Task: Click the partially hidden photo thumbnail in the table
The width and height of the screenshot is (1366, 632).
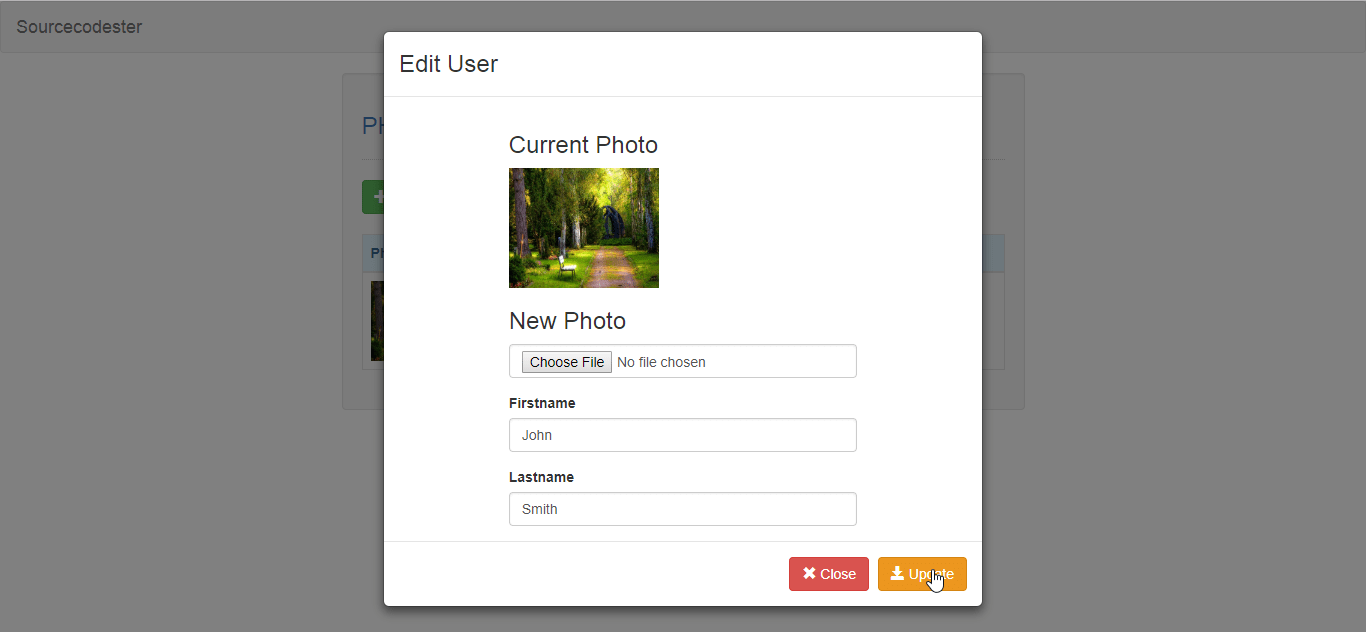Action: (377, 321)
